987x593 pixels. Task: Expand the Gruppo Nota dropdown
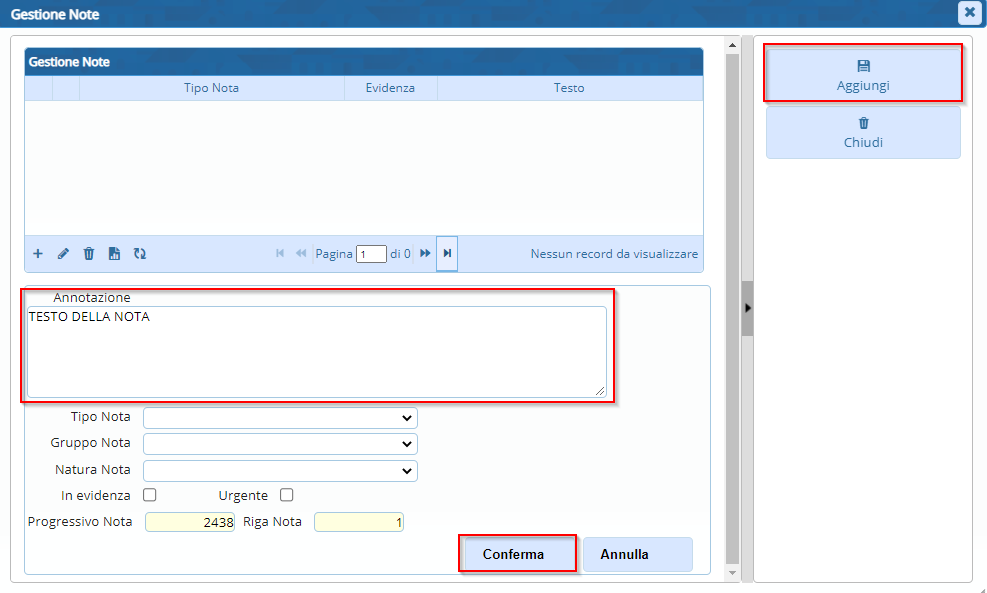(x=280, y=443)
